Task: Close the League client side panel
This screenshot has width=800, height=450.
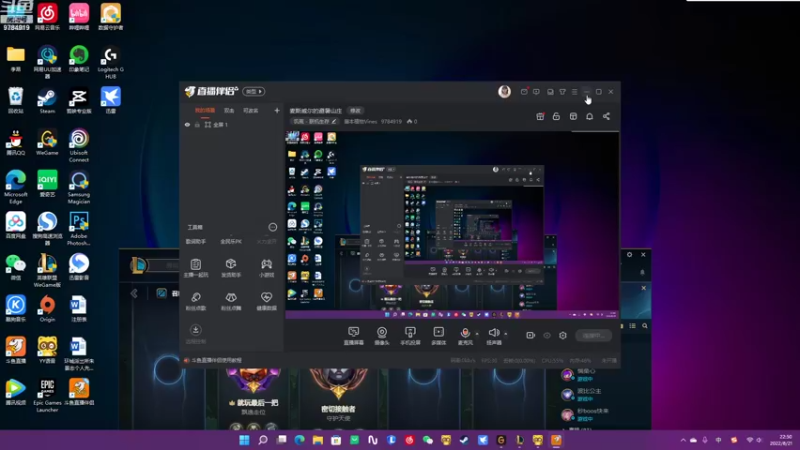Action: [x=643, y=288]
